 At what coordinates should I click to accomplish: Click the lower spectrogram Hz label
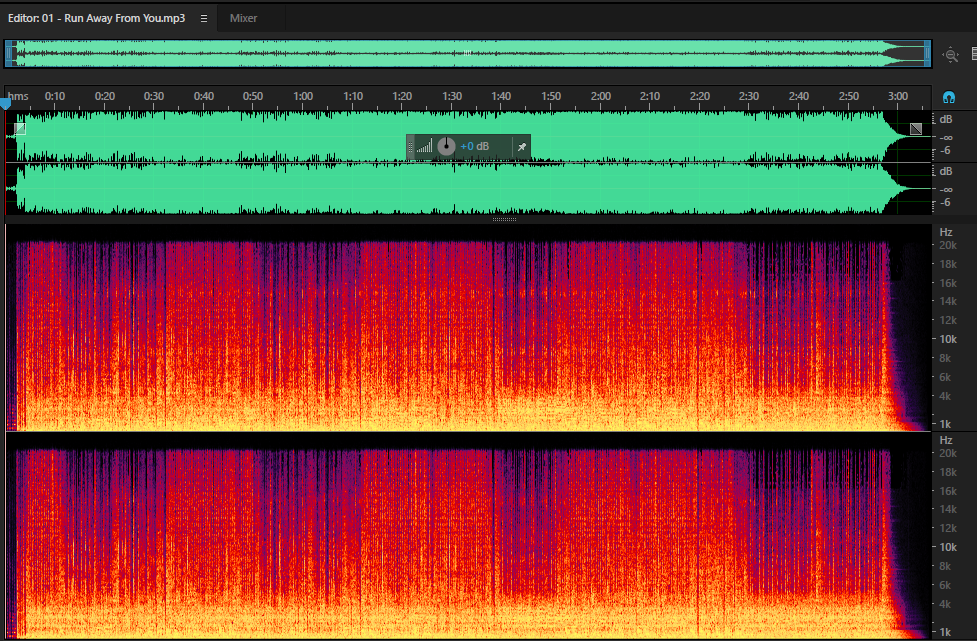coord(946,440)
